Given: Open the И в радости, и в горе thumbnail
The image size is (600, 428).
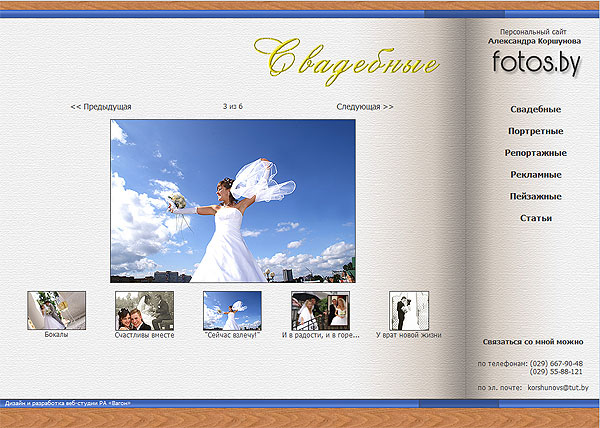Looking at the screenshot, I should click(319, 310).
